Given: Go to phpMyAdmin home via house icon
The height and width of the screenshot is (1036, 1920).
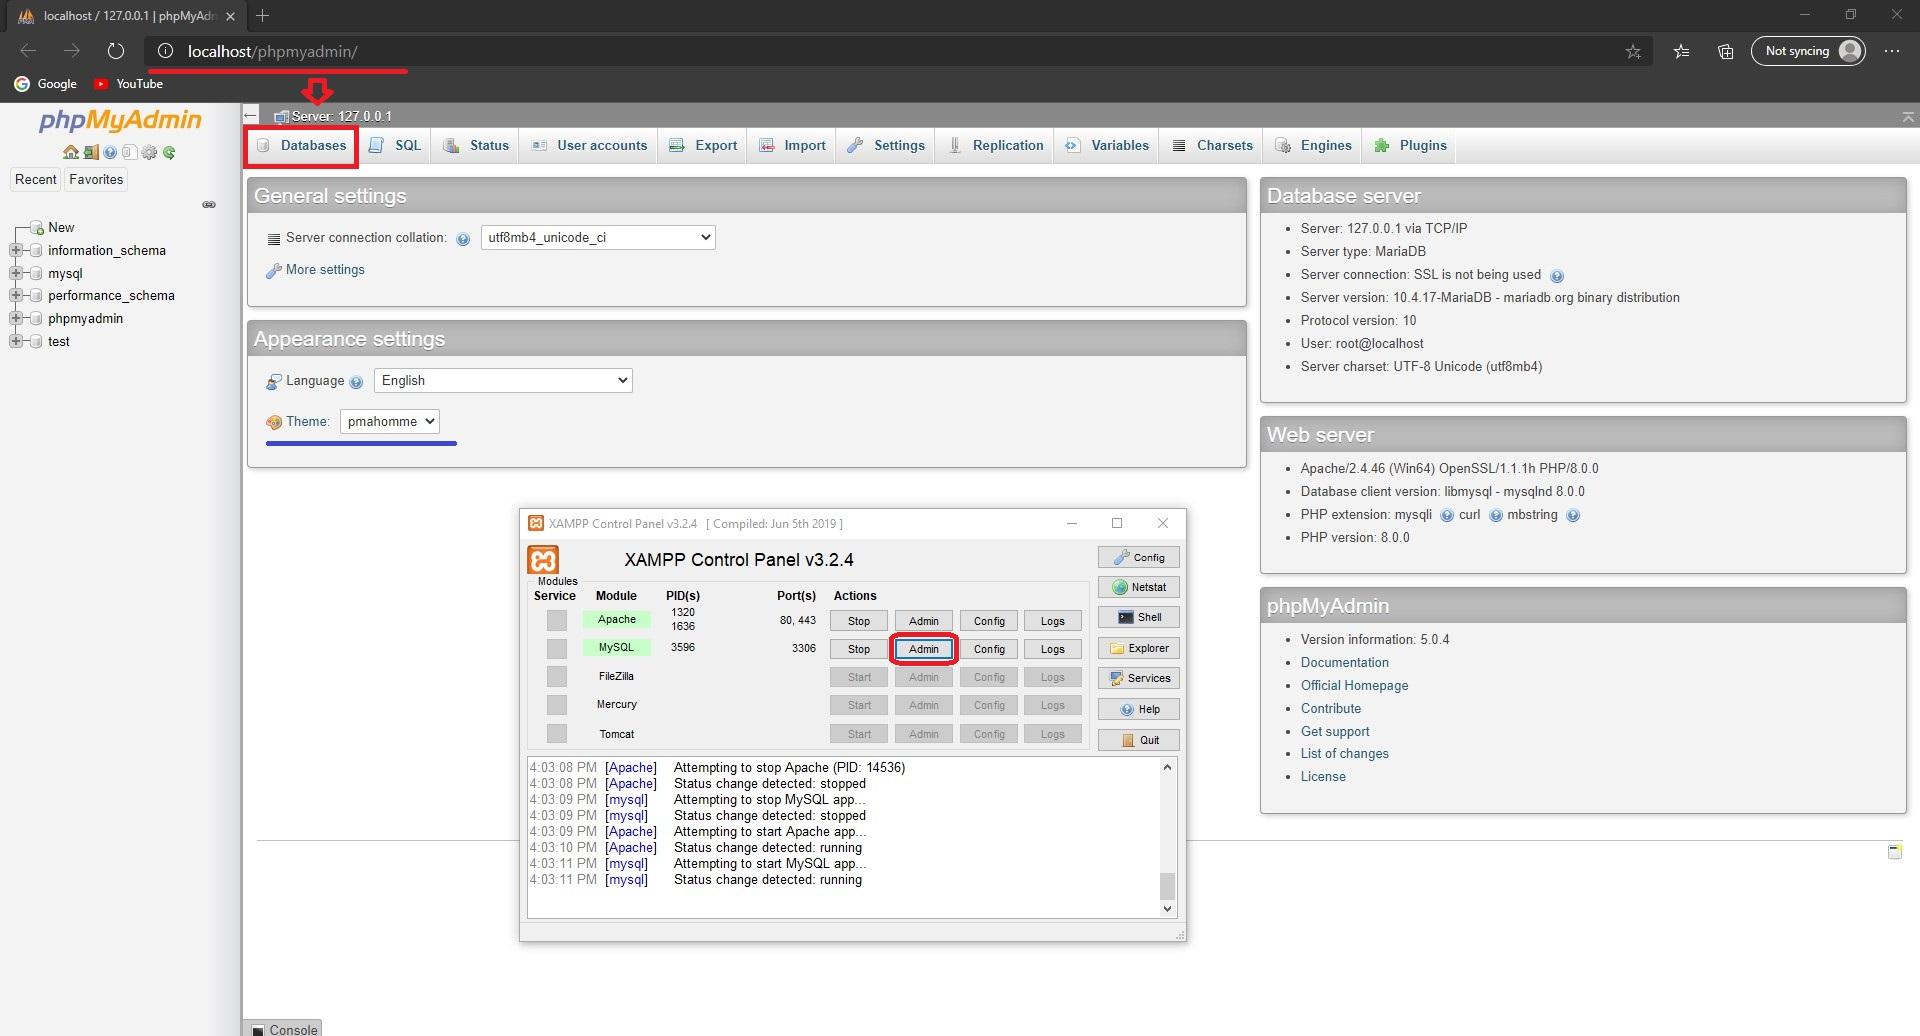Looking at the screenshot, I should (x=70, y=153).
